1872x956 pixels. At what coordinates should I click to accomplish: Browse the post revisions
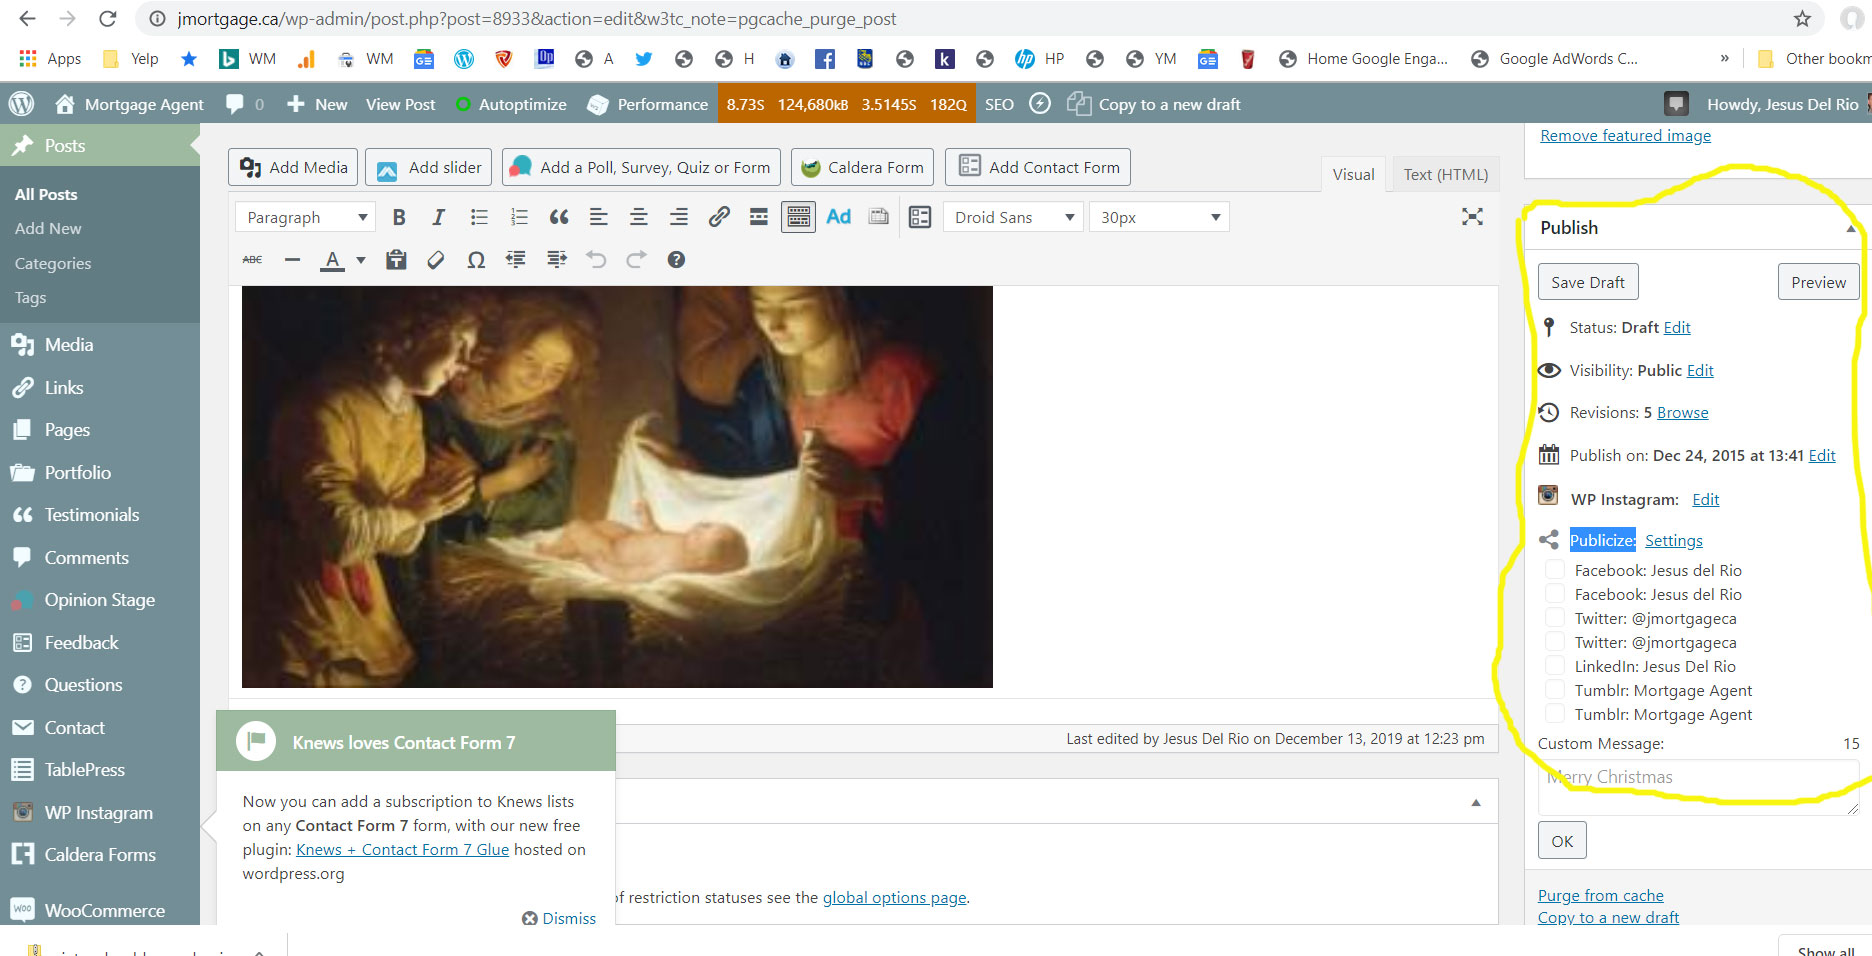coord(1682,412)
